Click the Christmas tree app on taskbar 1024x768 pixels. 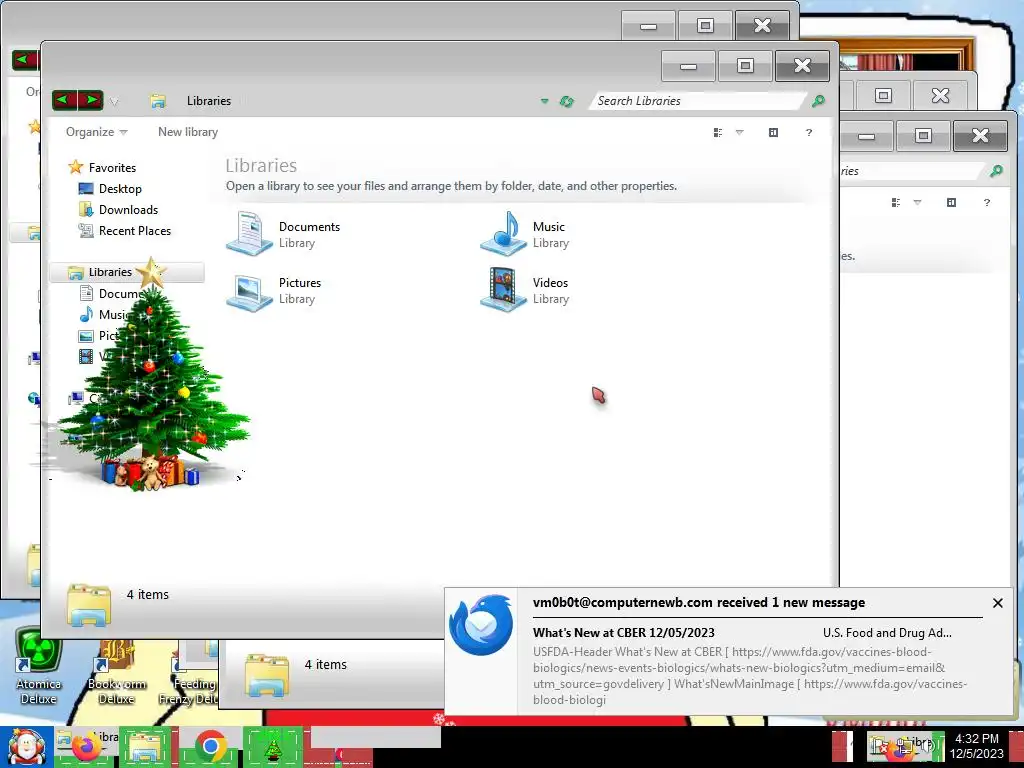click(x=273, y=747)
